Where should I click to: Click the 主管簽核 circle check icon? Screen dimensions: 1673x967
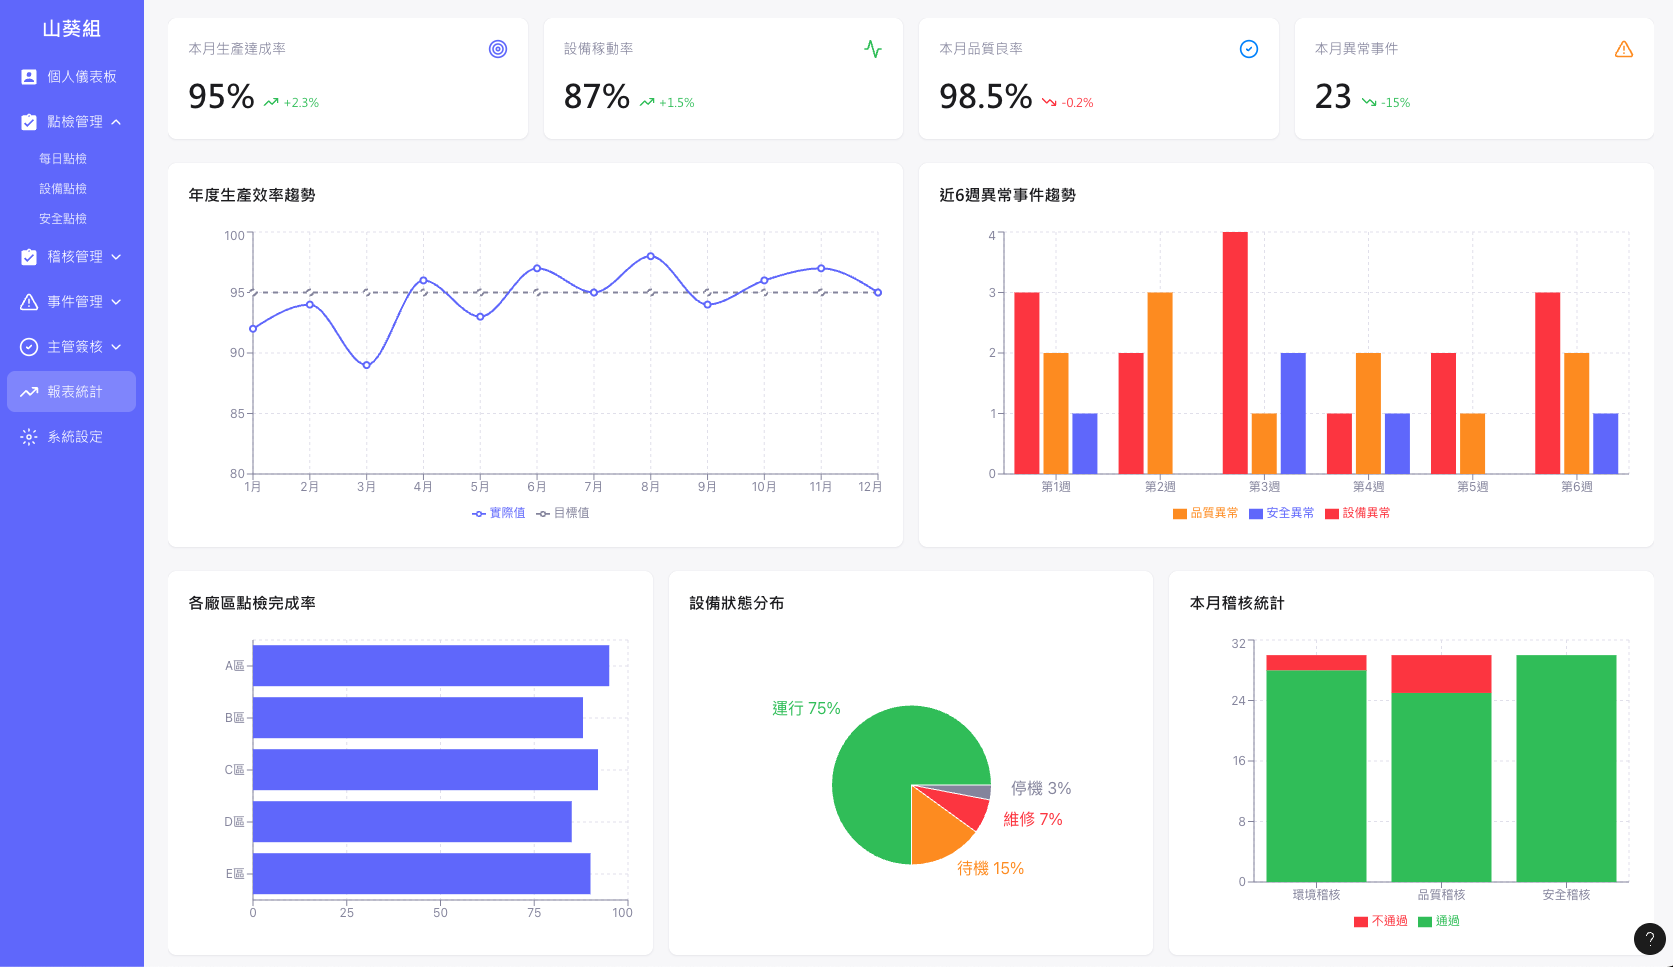(29, 347)
